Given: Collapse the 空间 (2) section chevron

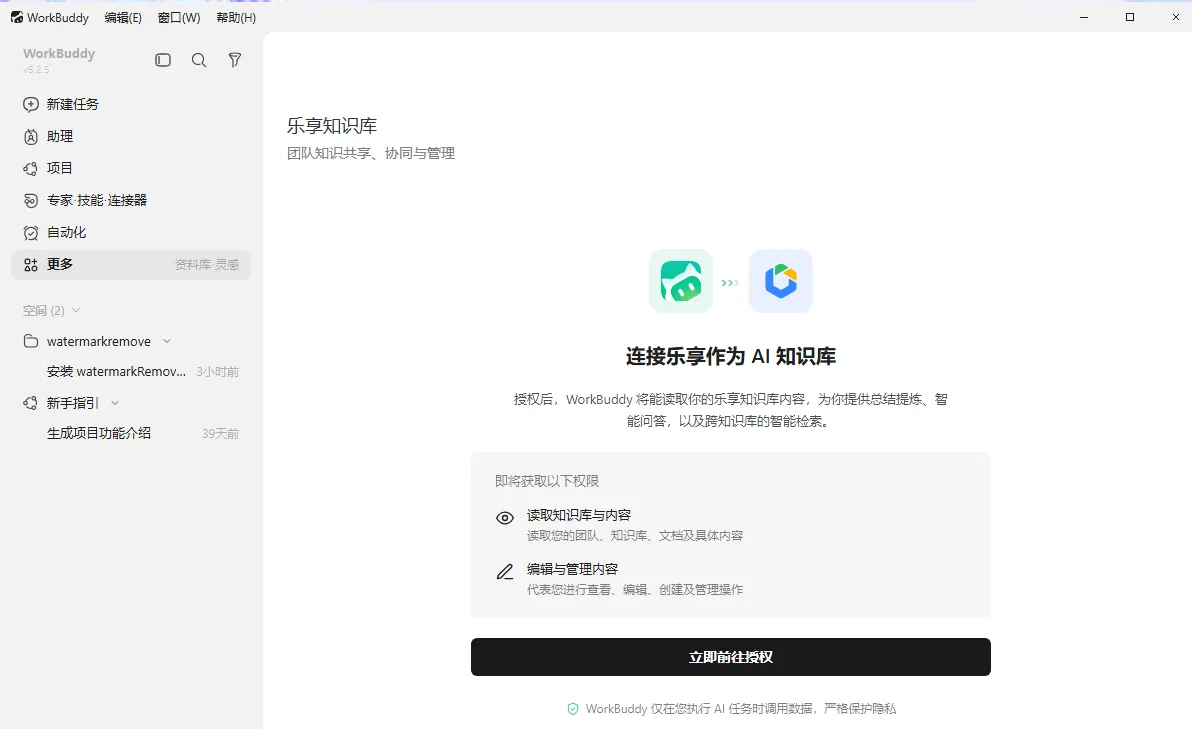Looking at the screenshot, I should [x=76, y=310].
